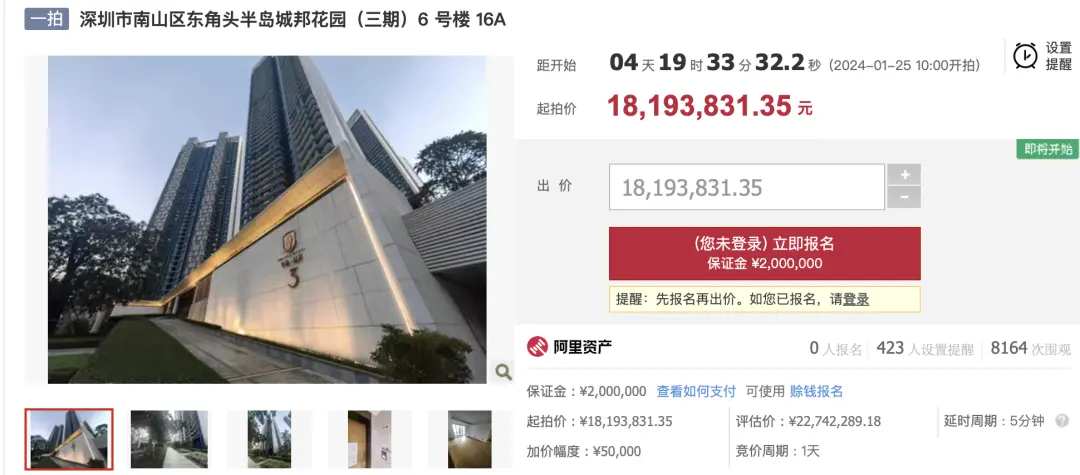The width and height of the screenshot is (1080, 475).
Task: Select the fifth thumbnail of the interior room
Action: coord(470,439)
